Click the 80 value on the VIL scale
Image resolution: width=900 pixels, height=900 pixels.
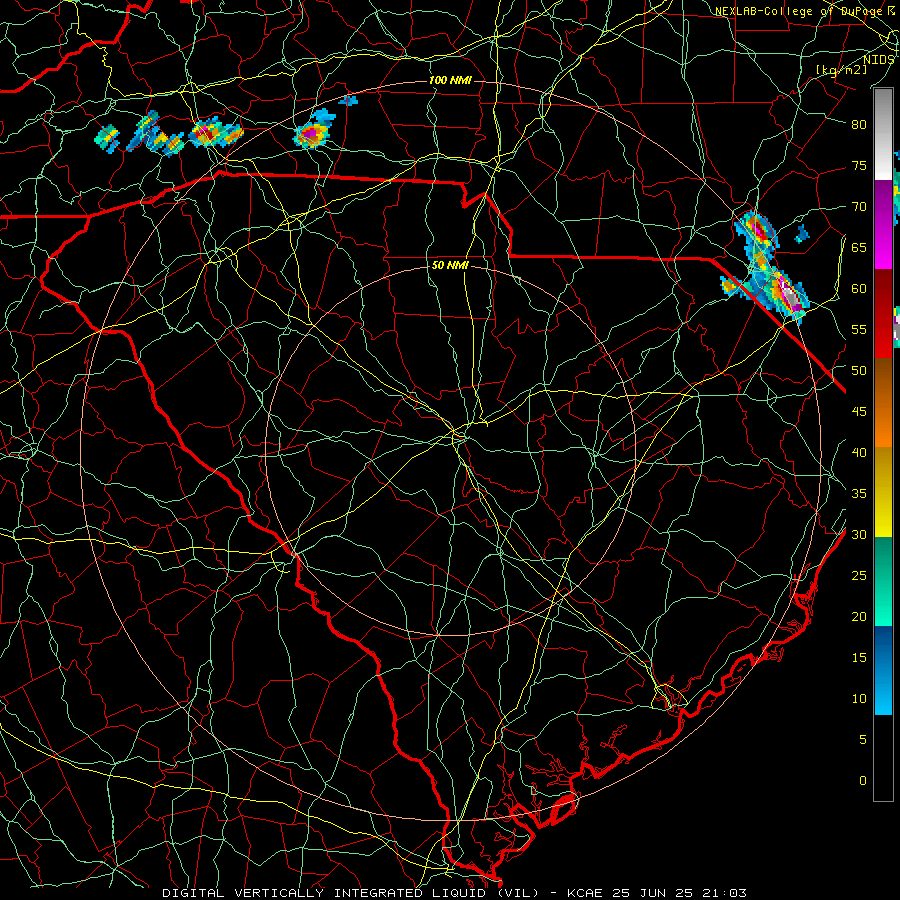pyautogui.click(x=859, y=125)
